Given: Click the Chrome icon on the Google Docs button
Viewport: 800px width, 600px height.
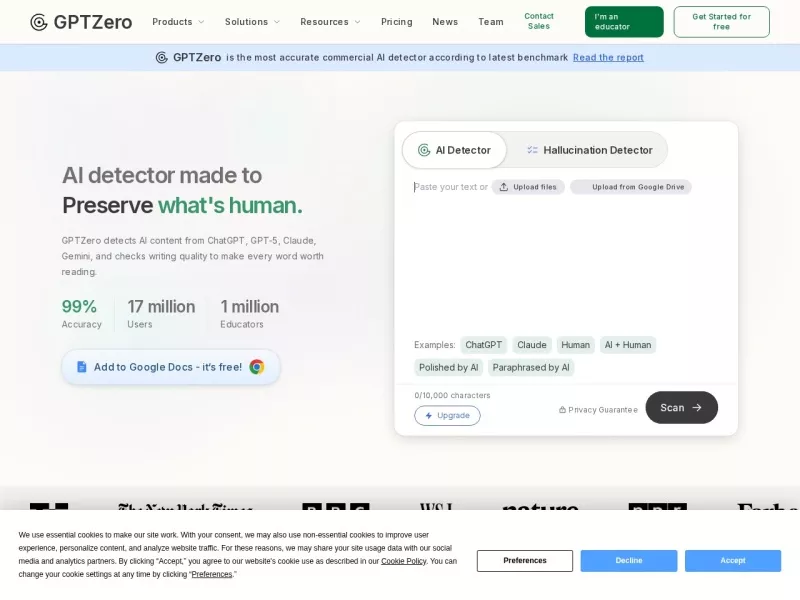Looking at the screenshot, I should coord(257,367).
